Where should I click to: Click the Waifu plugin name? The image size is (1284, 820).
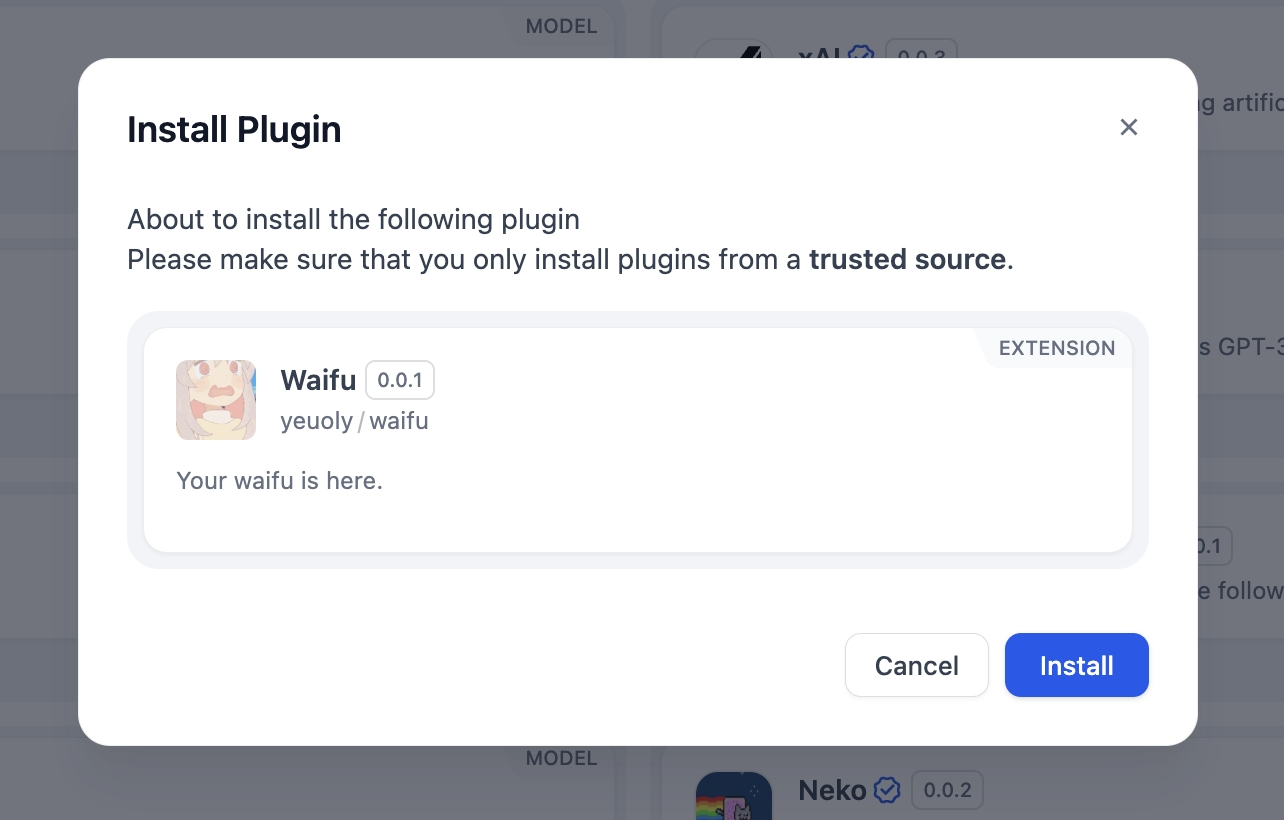click(x=318, y=380)
